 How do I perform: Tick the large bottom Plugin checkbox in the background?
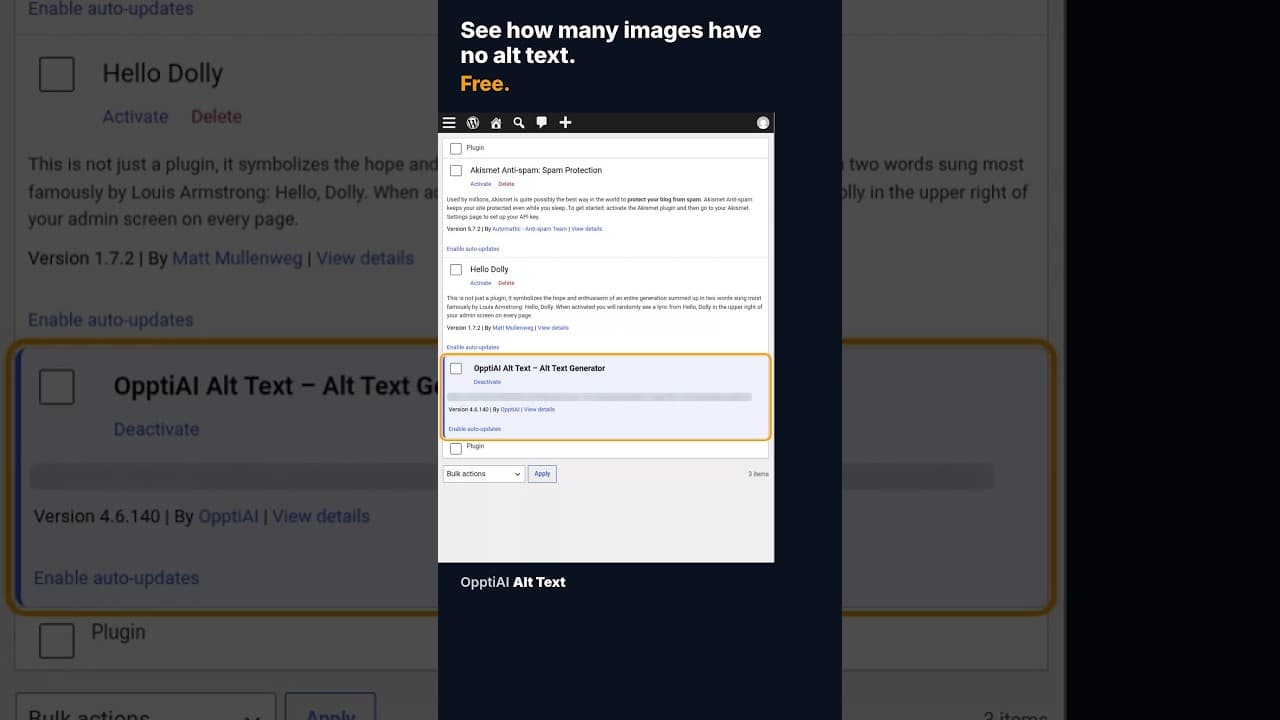pyautogui.click(x=57, y=641)
